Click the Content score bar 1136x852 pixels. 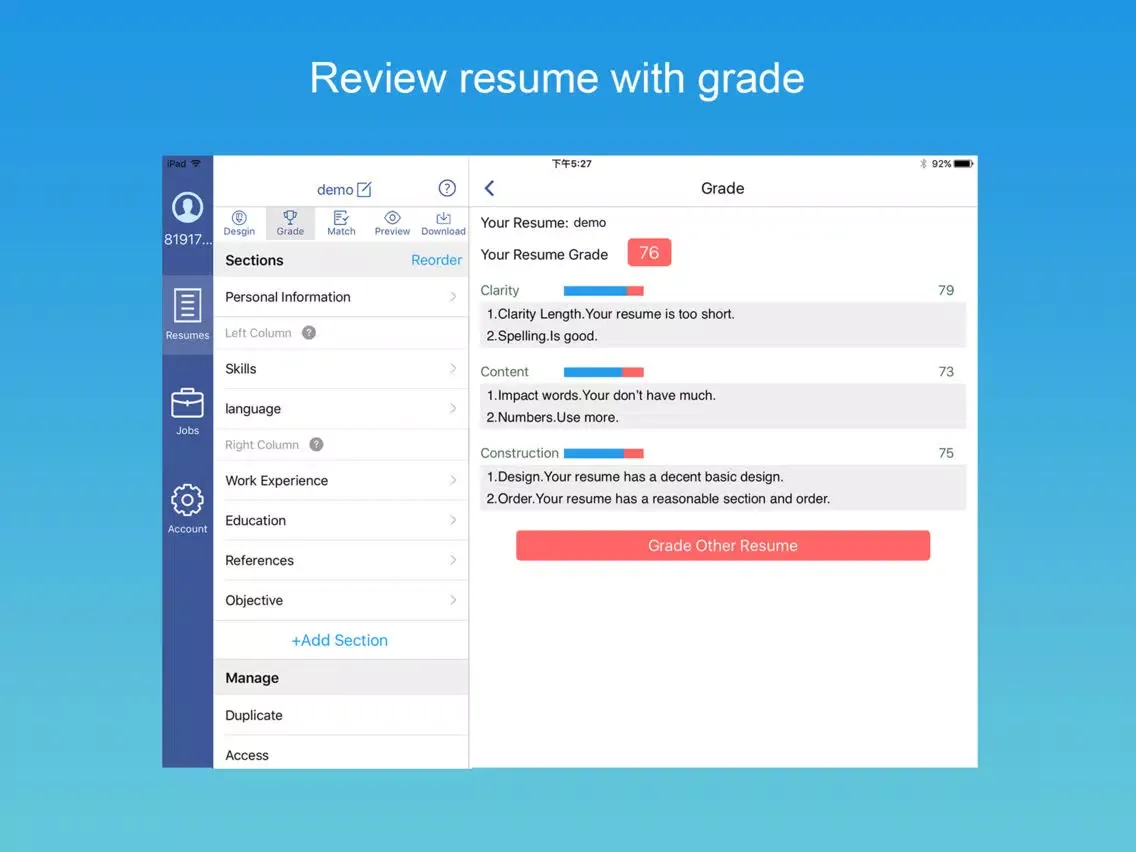click(604, 372)
